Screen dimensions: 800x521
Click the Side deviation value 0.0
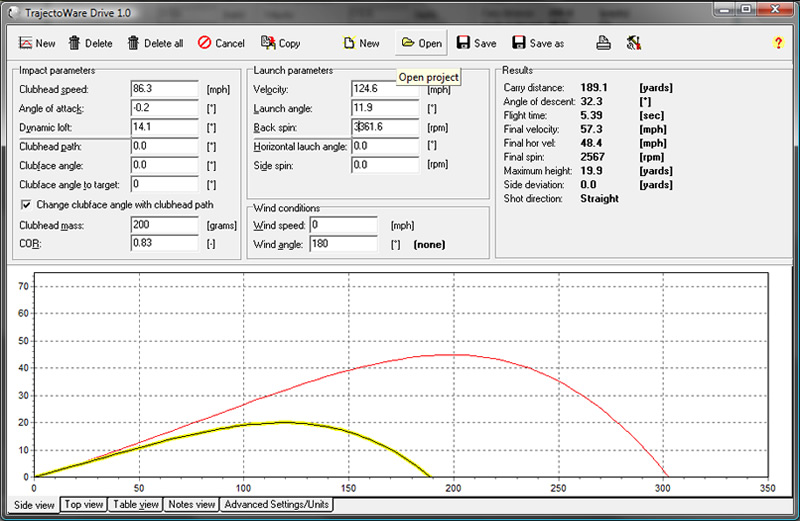point(588,185)
